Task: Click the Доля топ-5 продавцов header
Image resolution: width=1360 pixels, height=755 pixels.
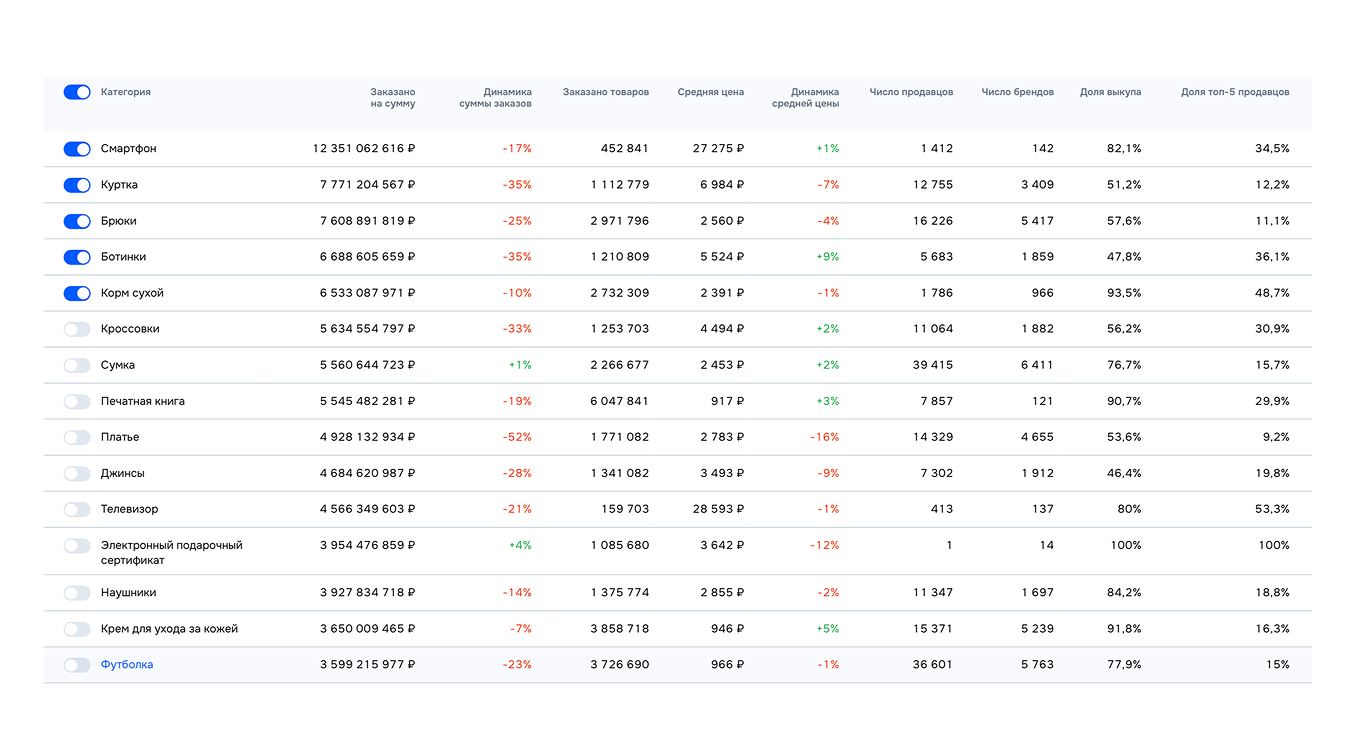Action: (x=1234, y=92)
